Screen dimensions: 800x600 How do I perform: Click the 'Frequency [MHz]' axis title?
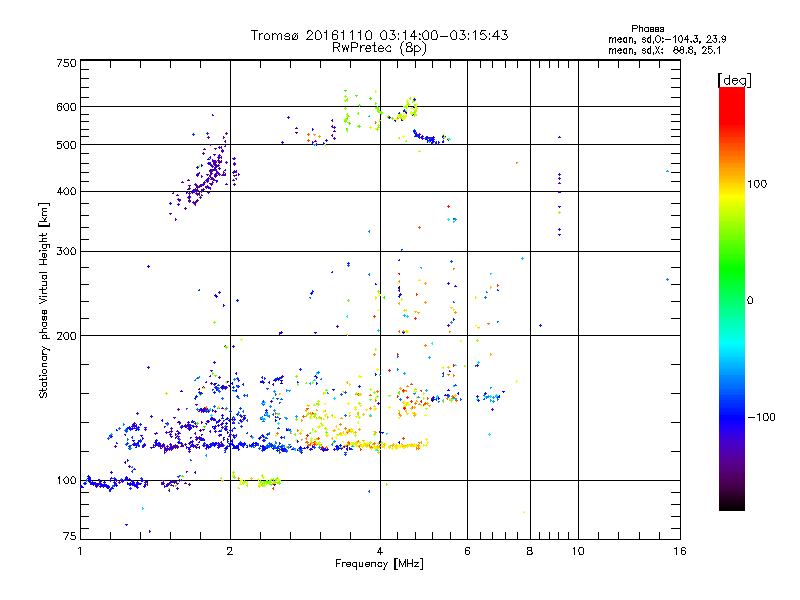click(379, 564)
